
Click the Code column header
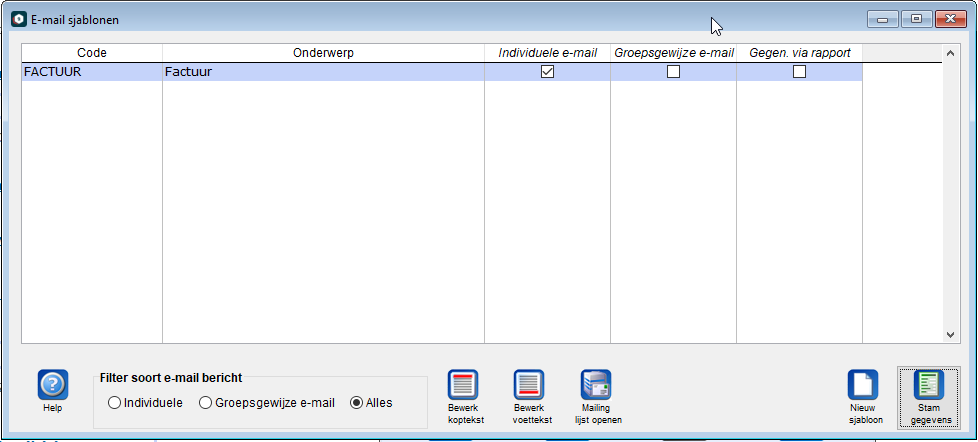[92, 53]
